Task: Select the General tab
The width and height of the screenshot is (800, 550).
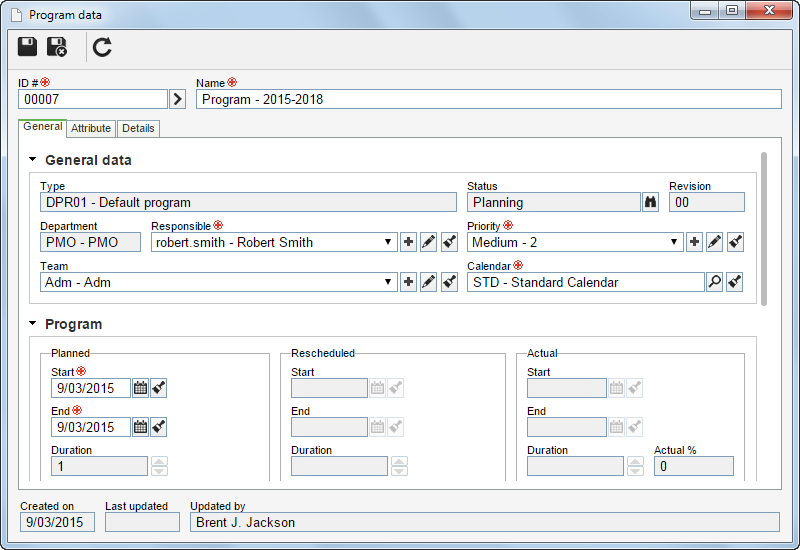Action: point(42,127)
